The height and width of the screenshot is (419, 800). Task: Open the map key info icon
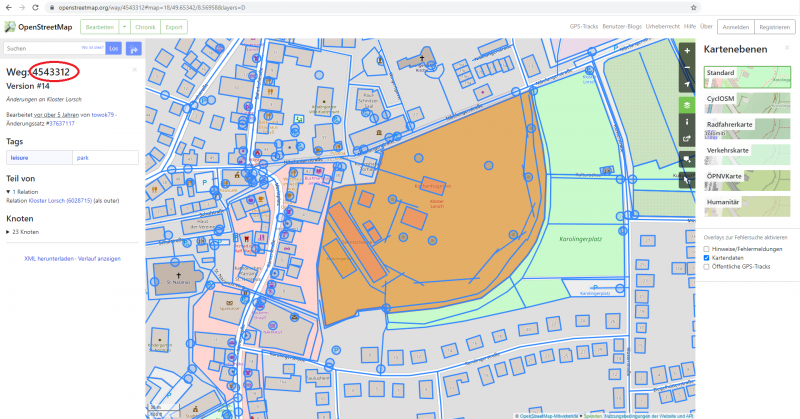pyautogui.click(x=686, y=122)
